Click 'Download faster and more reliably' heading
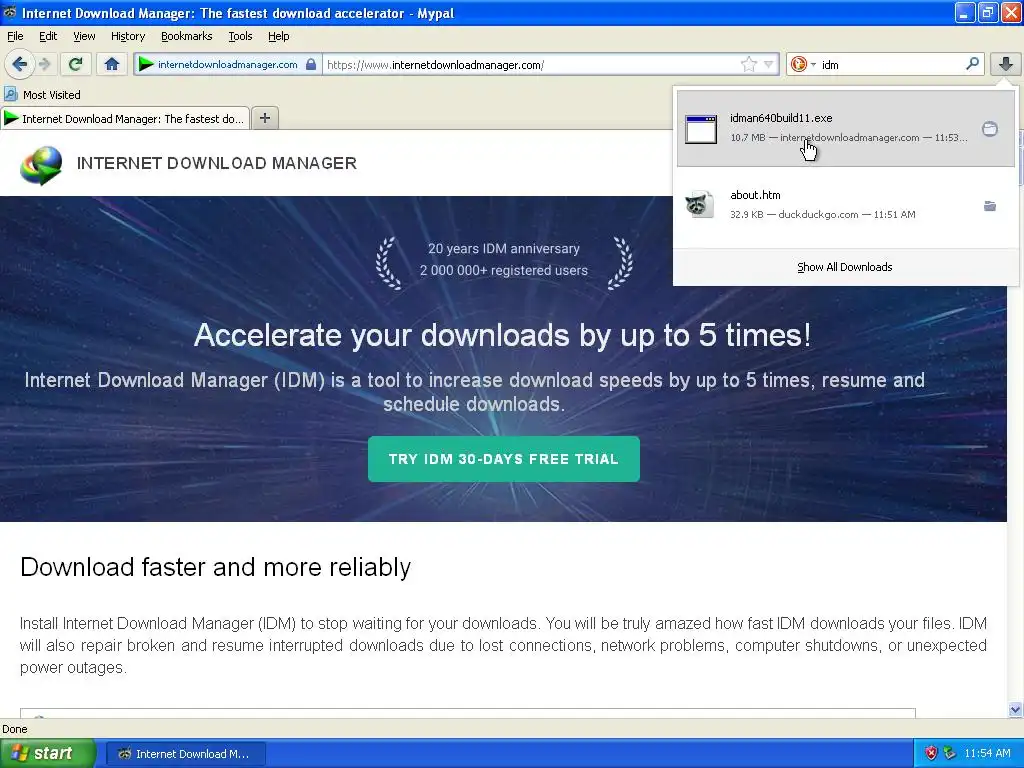1024x768 pixels. 216,567
